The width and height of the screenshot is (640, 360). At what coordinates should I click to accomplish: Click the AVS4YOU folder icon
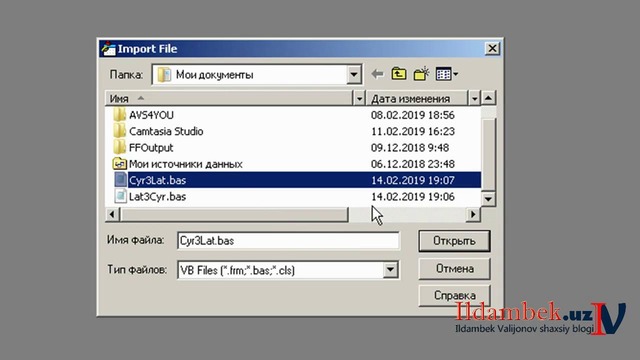[119, 115]
